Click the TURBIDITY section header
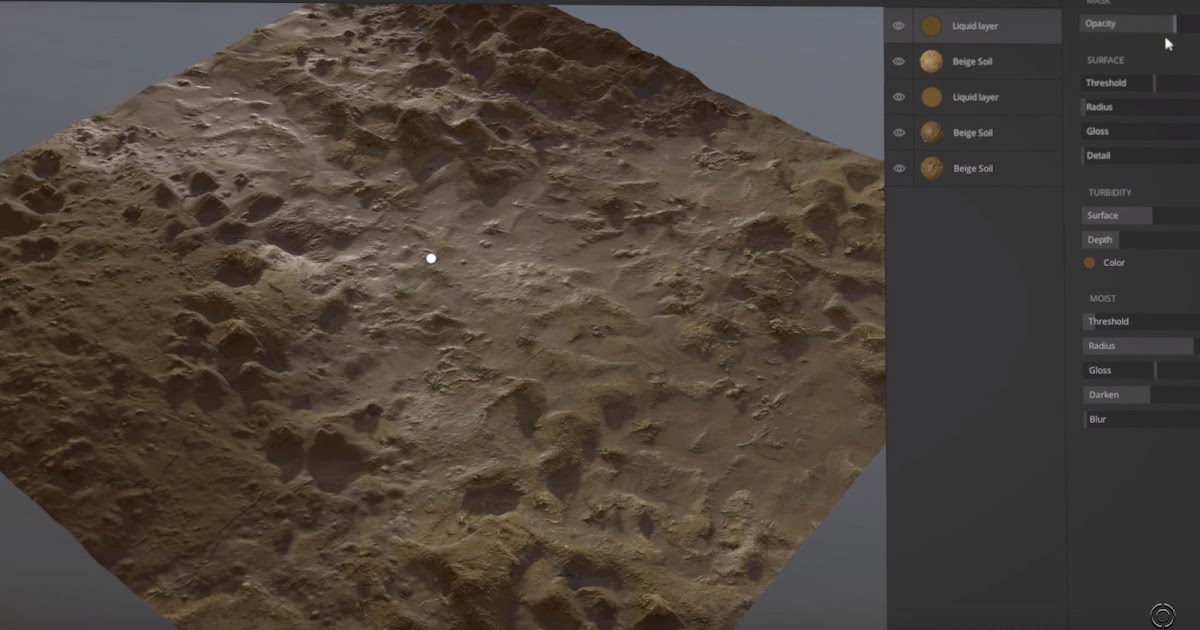 1110,192
